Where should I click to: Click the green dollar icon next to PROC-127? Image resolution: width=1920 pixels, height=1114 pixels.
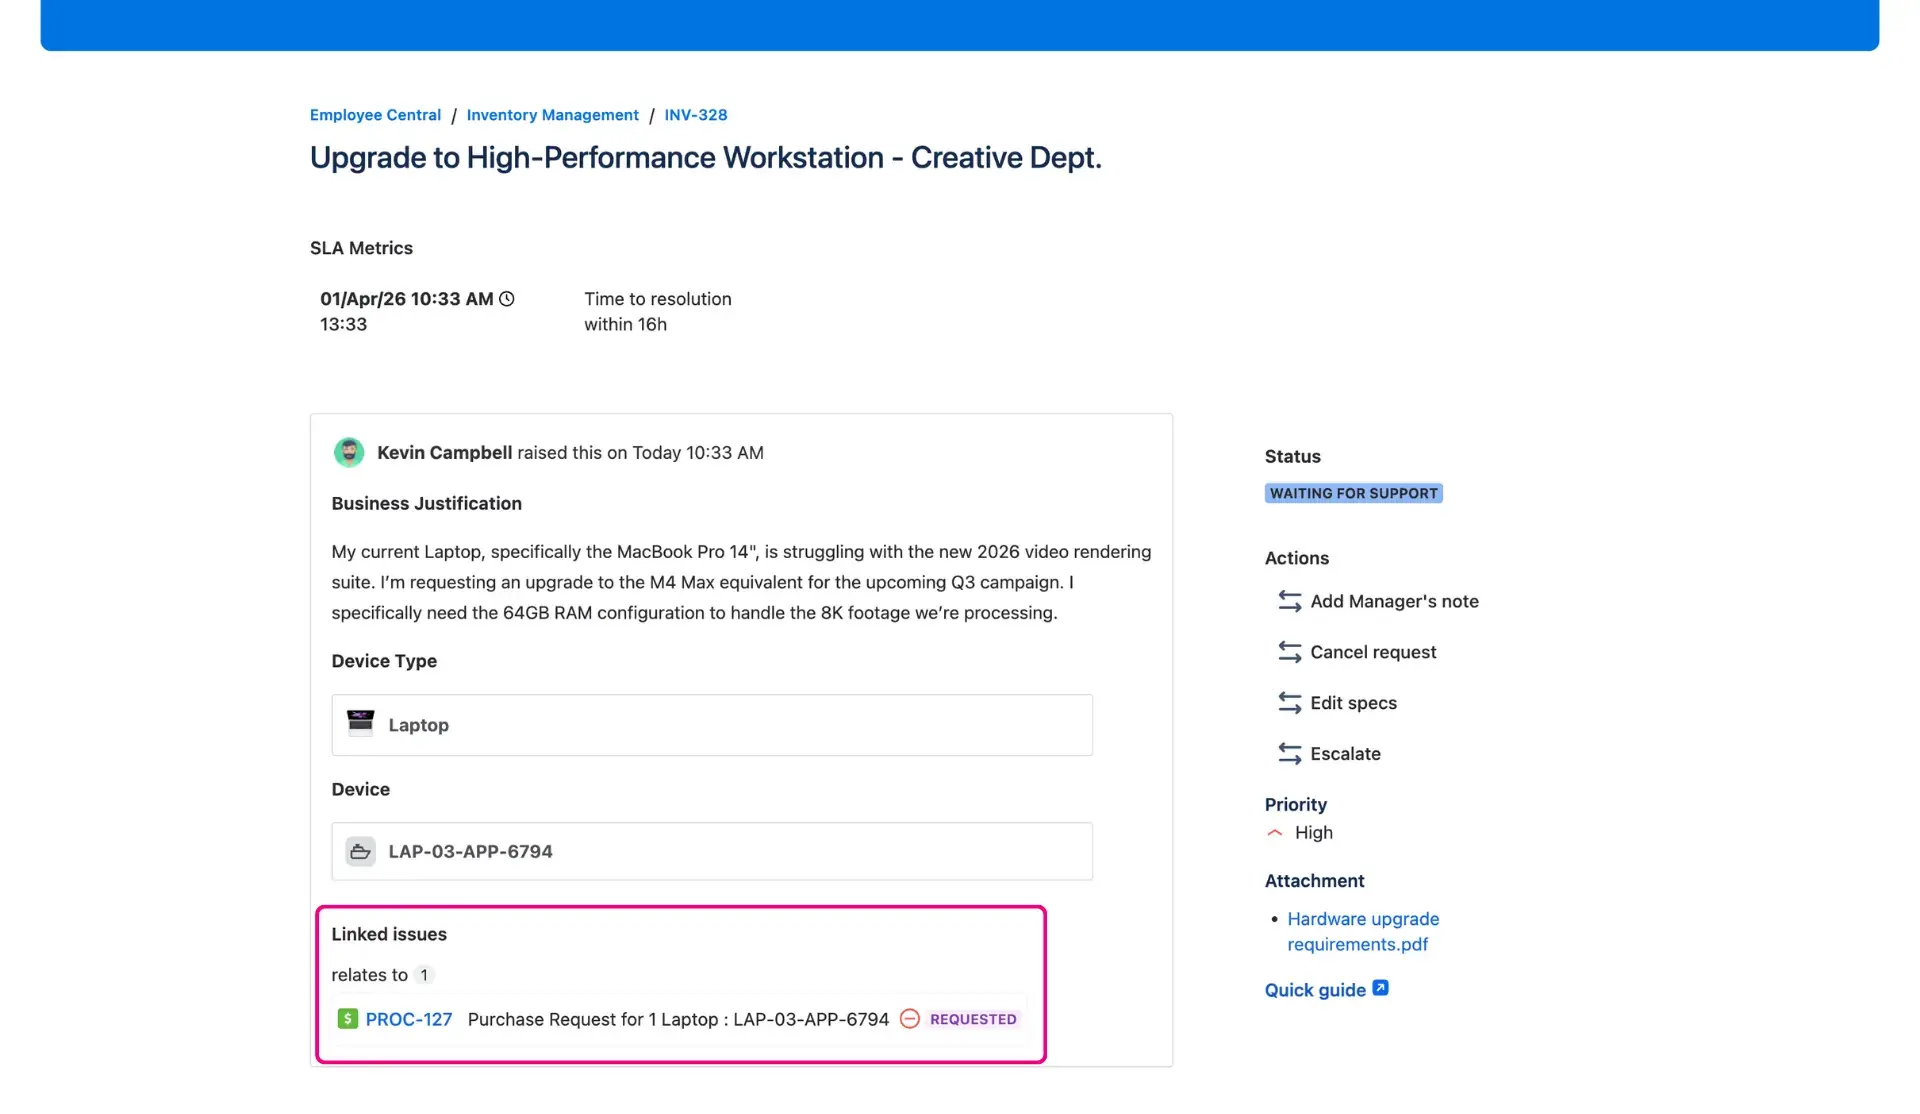pyautogui.click(x=347, y=1019)
